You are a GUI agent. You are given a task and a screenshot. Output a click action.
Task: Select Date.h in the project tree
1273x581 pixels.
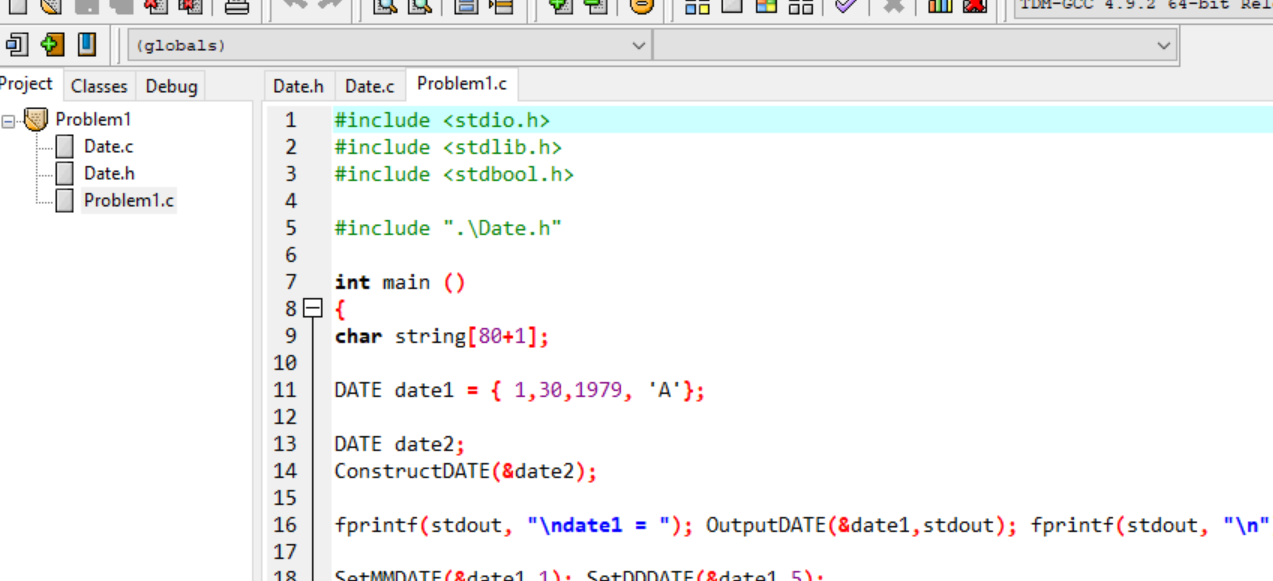(x=109, y=173)
